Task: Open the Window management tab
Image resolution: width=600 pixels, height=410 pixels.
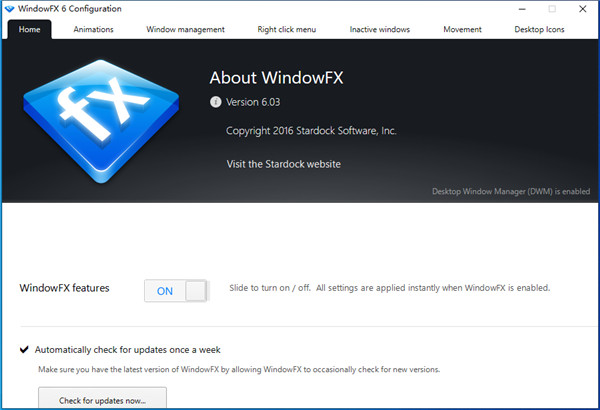Action: coord(185,29)
